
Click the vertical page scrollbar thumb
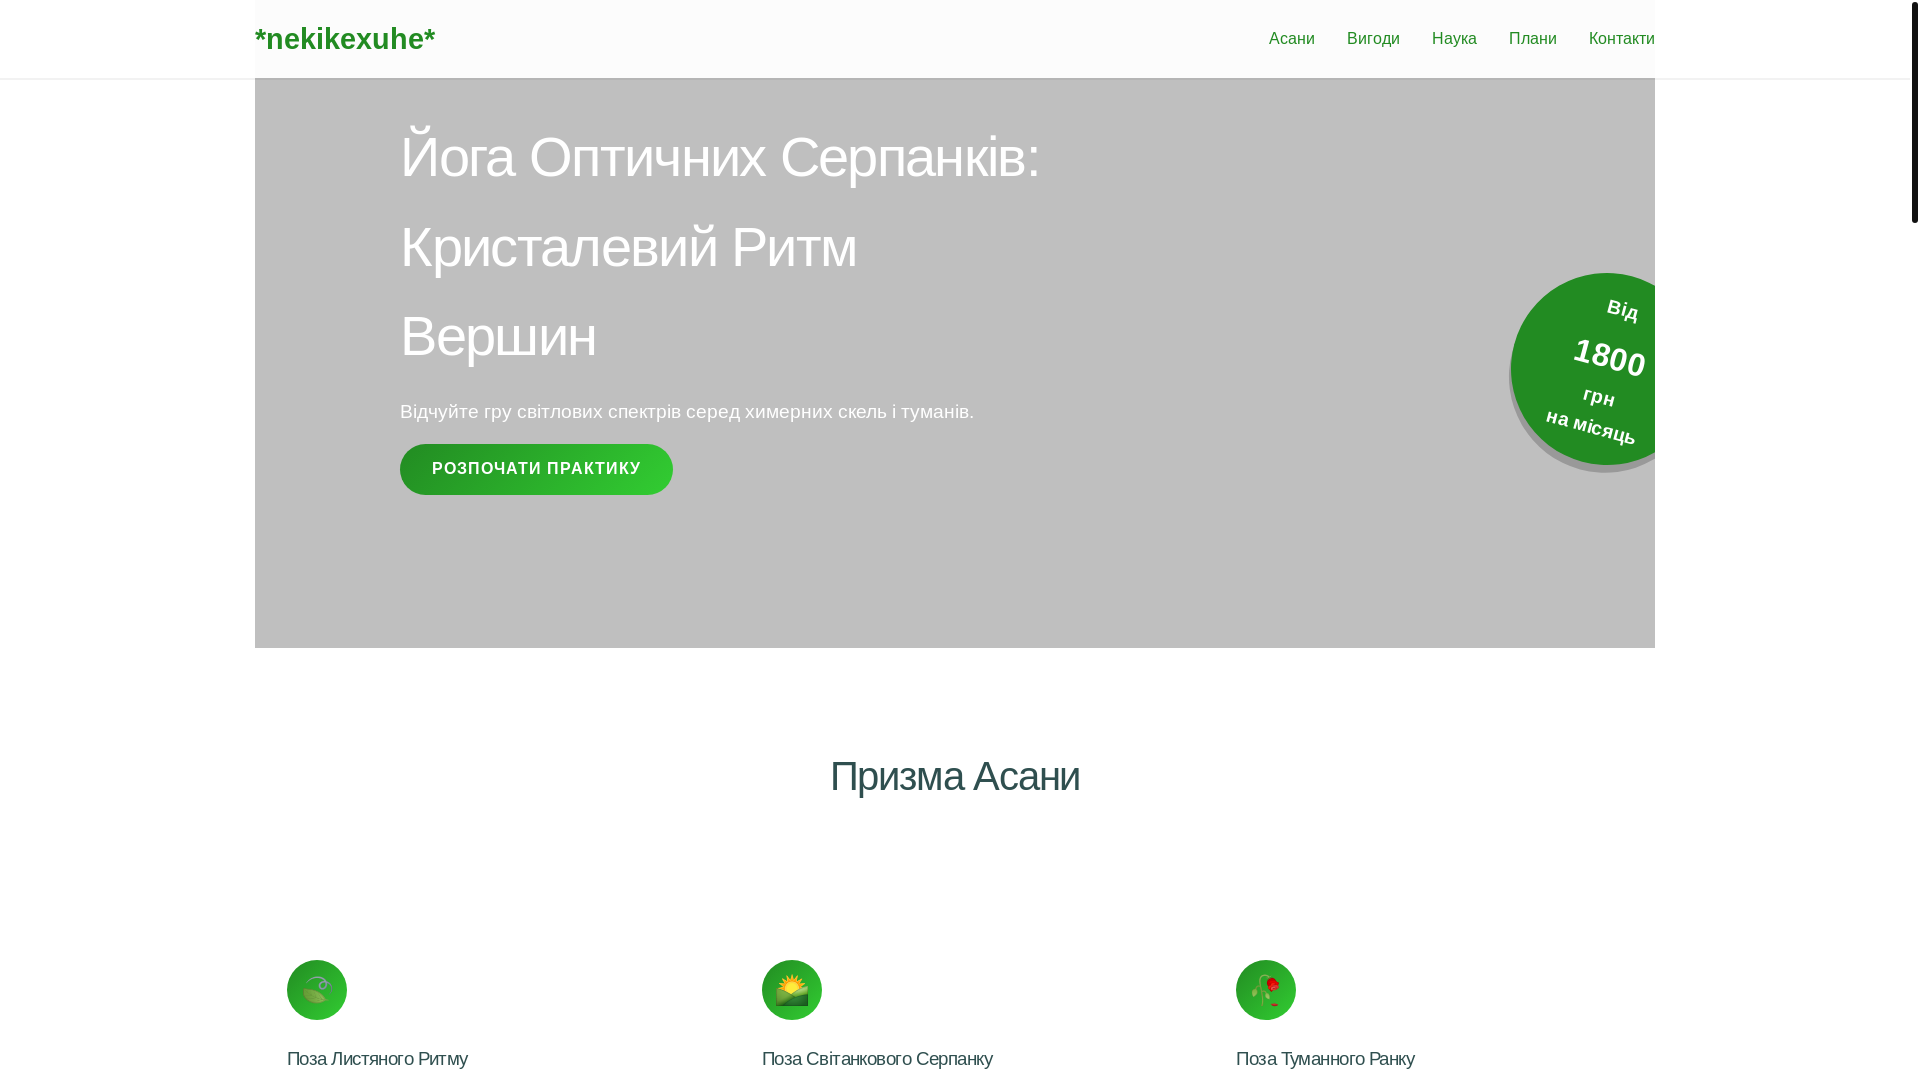[1914, 111]
